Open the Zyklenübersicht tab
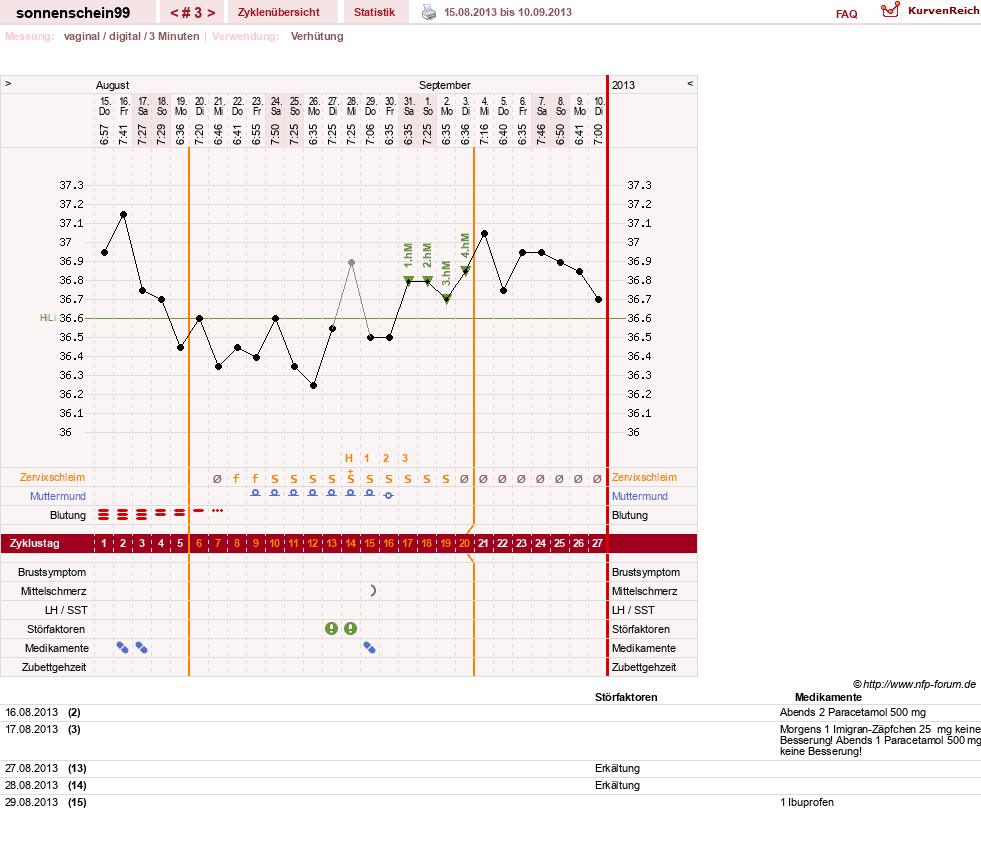This screenshot has height=845, width=981. 278,12
